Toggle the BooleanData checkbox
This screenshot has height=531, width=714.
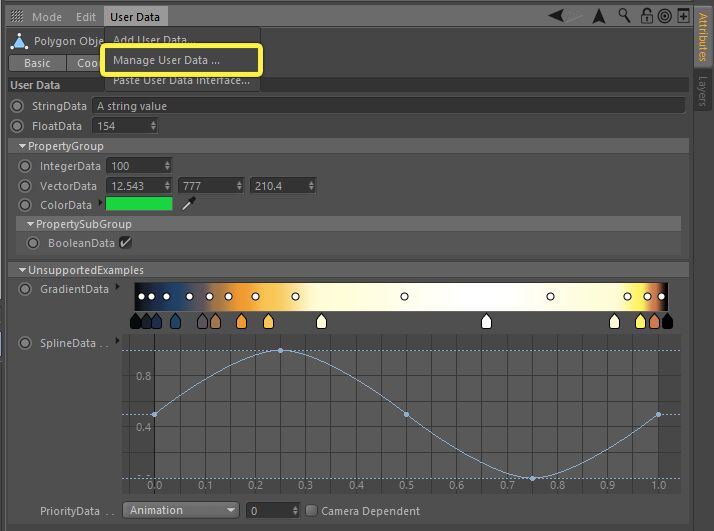tap(126, 242)
